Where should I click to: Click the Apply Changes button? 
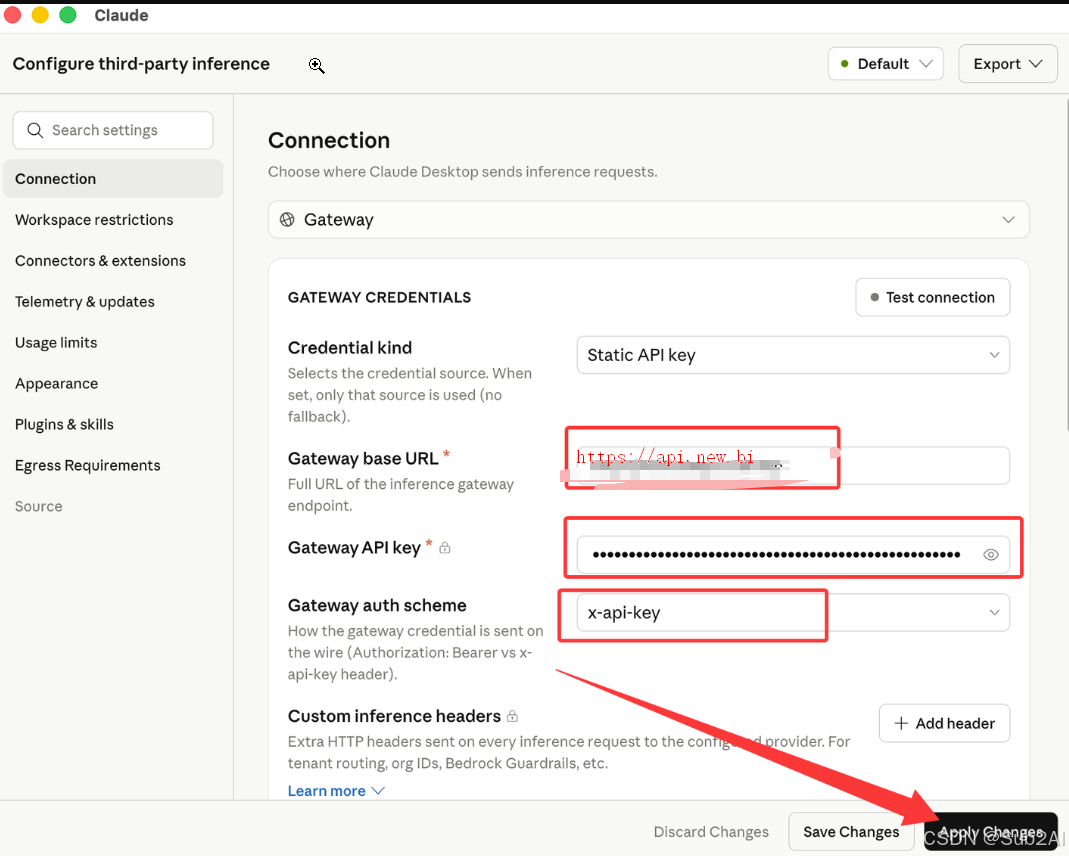tap(991, 831)
